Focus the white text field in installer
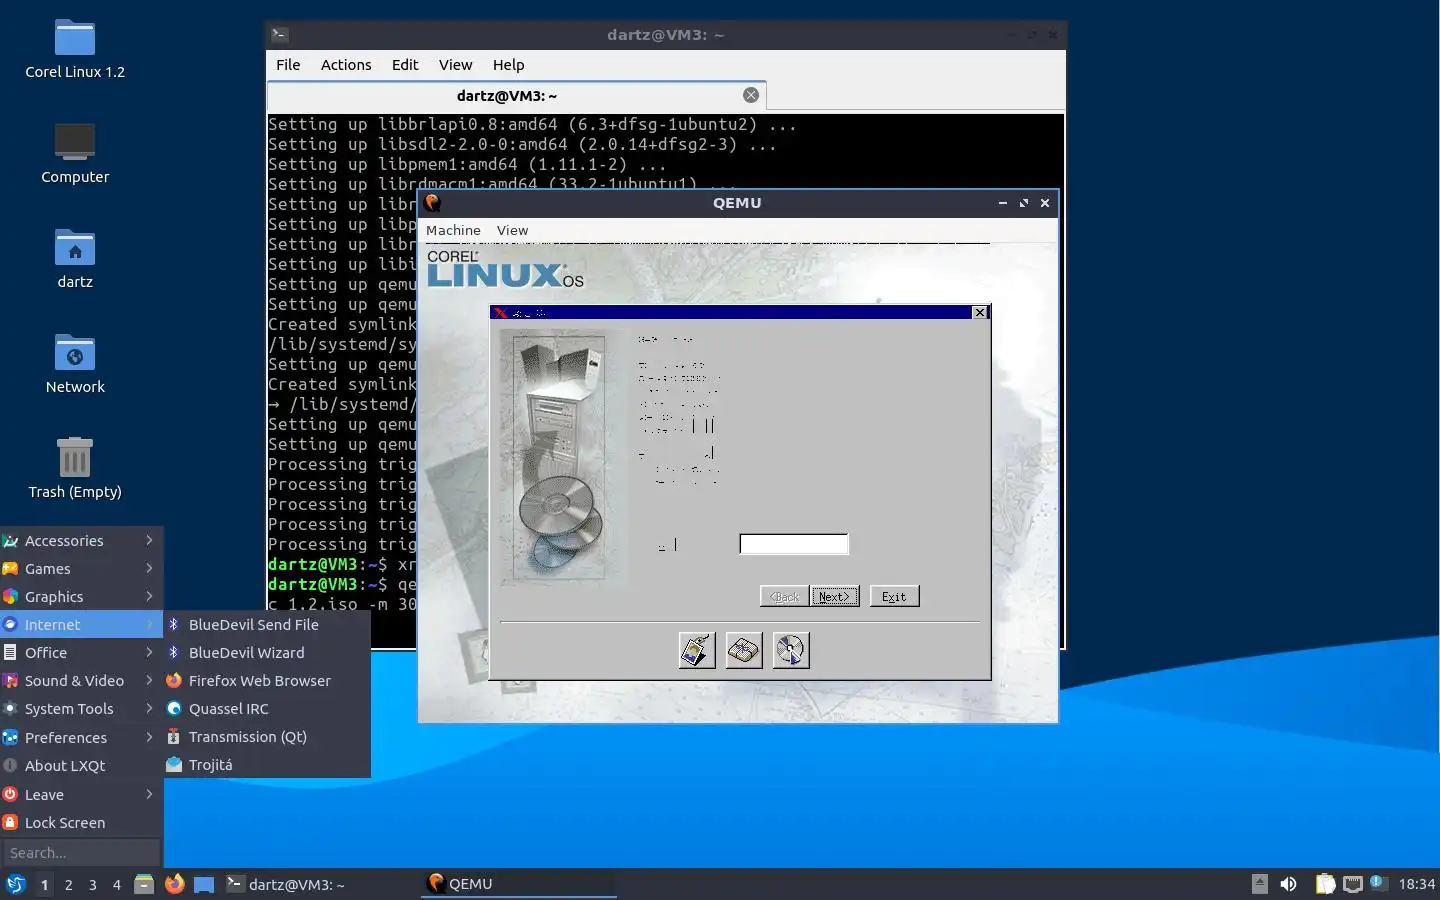Screen dimensions: 1440x900 point(794,544)
